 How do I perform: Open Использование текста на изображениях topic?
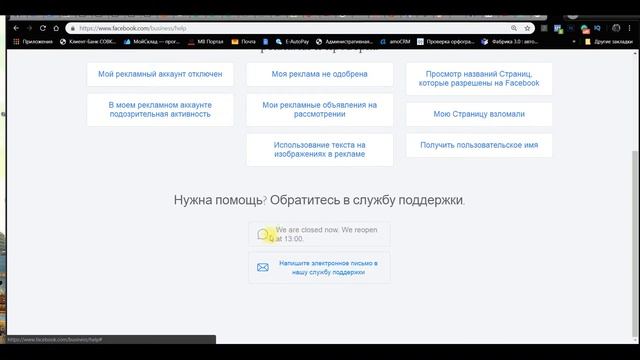click(x=320, y=150)
